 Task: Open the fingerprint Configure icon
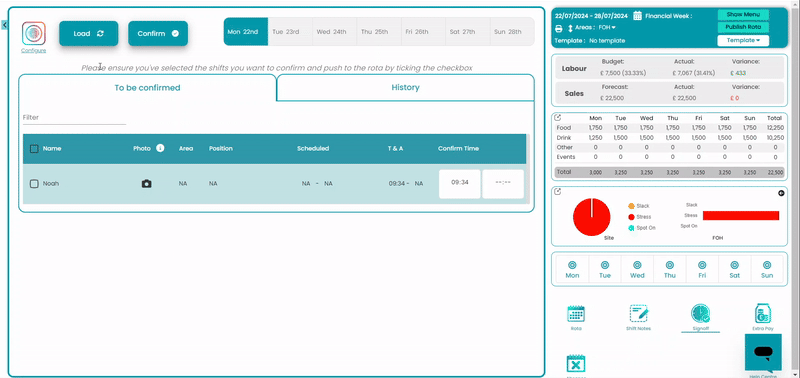(x=34, y=33)
